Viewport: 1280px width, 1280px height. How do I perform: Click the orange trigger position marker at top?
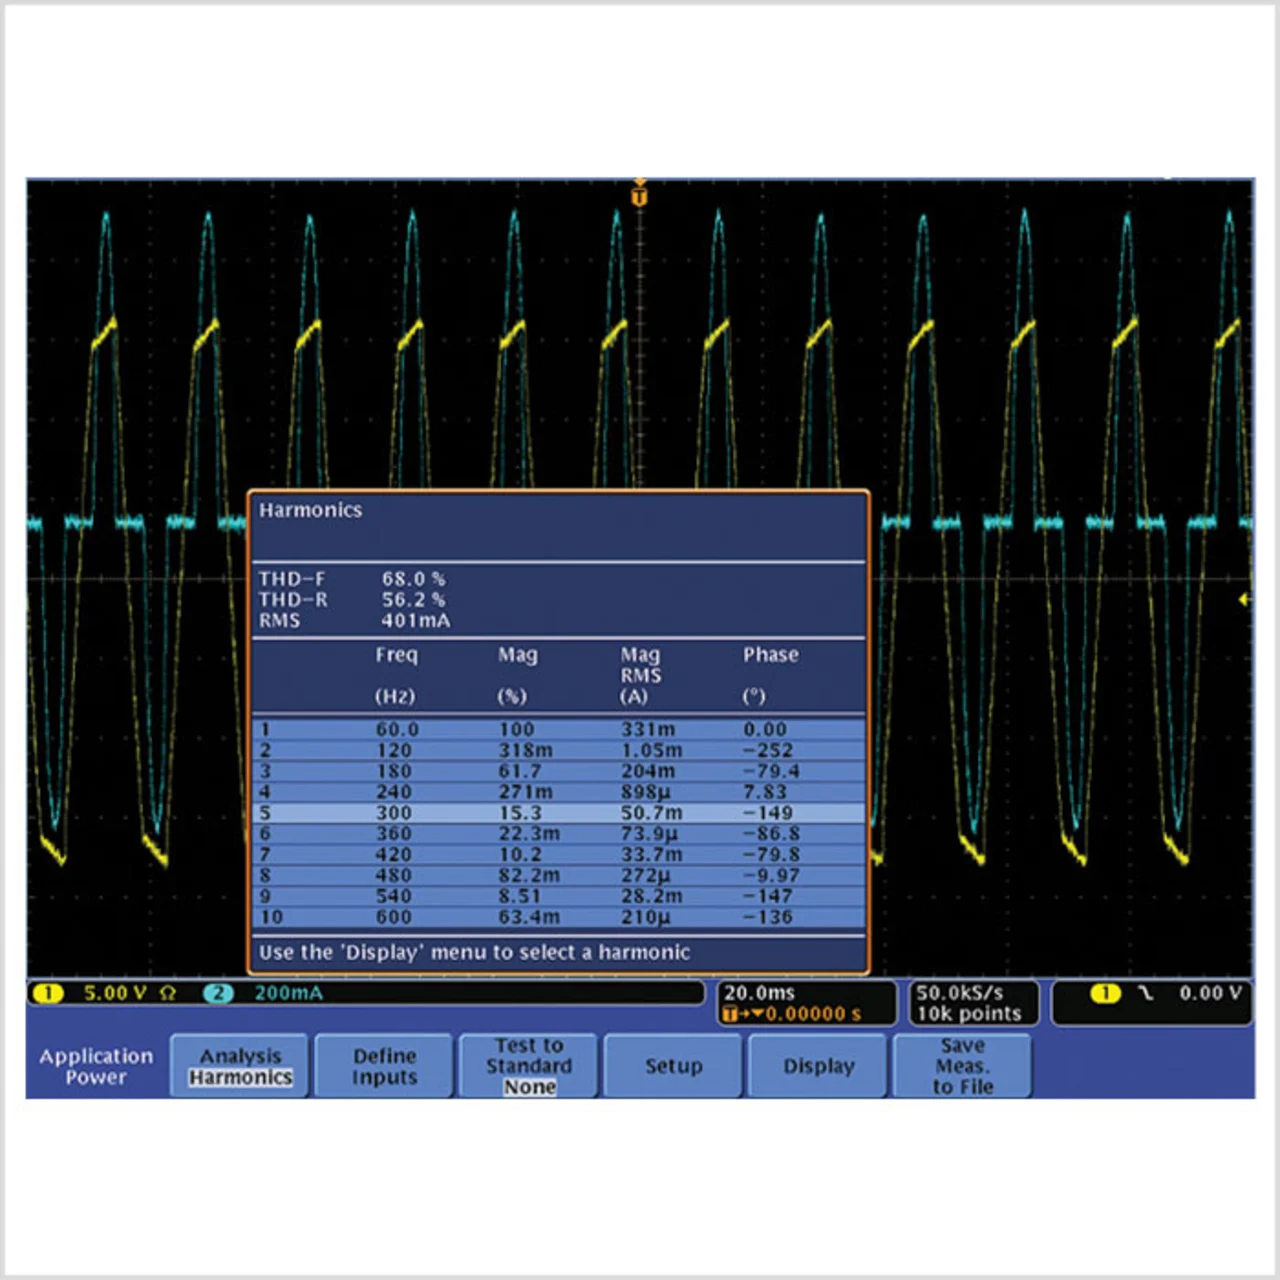640,194
